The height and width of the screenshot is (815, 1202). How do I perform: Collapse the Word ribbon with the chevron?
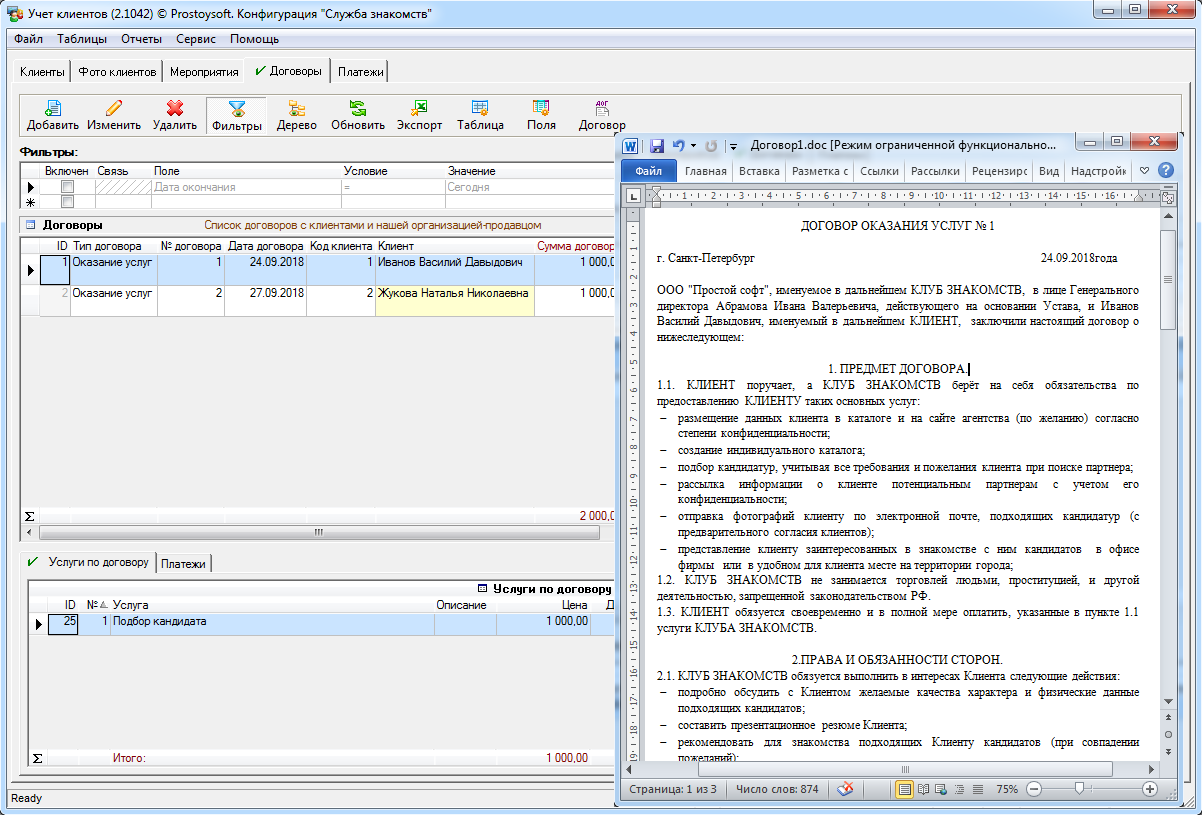point(1145,171)
